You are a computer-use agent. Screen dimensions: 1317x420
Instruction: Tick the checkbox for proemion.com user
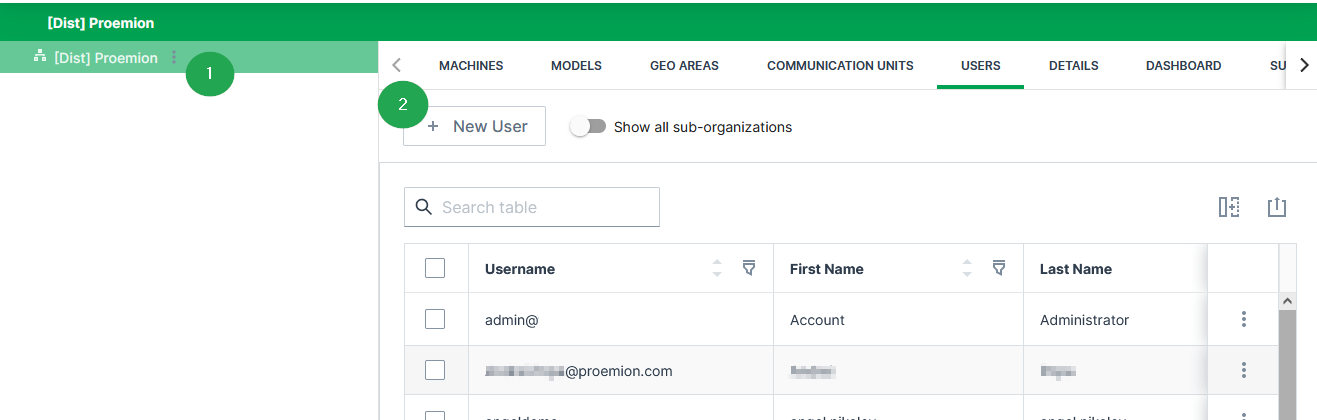click(x=435, y=370)
